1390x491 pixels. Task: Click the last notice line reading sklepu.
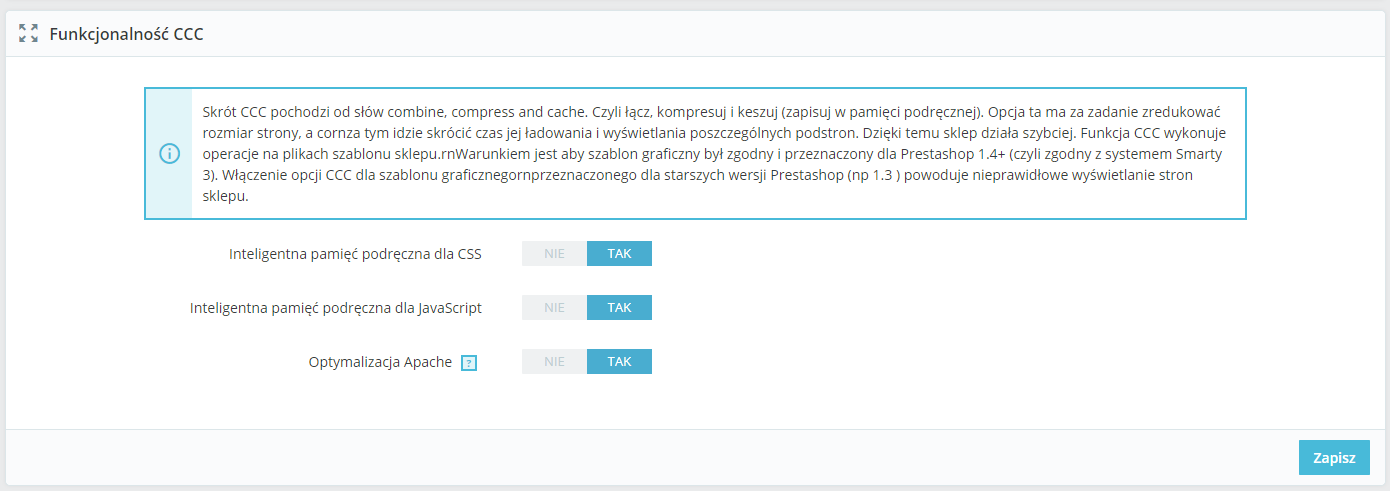[225, 197]
